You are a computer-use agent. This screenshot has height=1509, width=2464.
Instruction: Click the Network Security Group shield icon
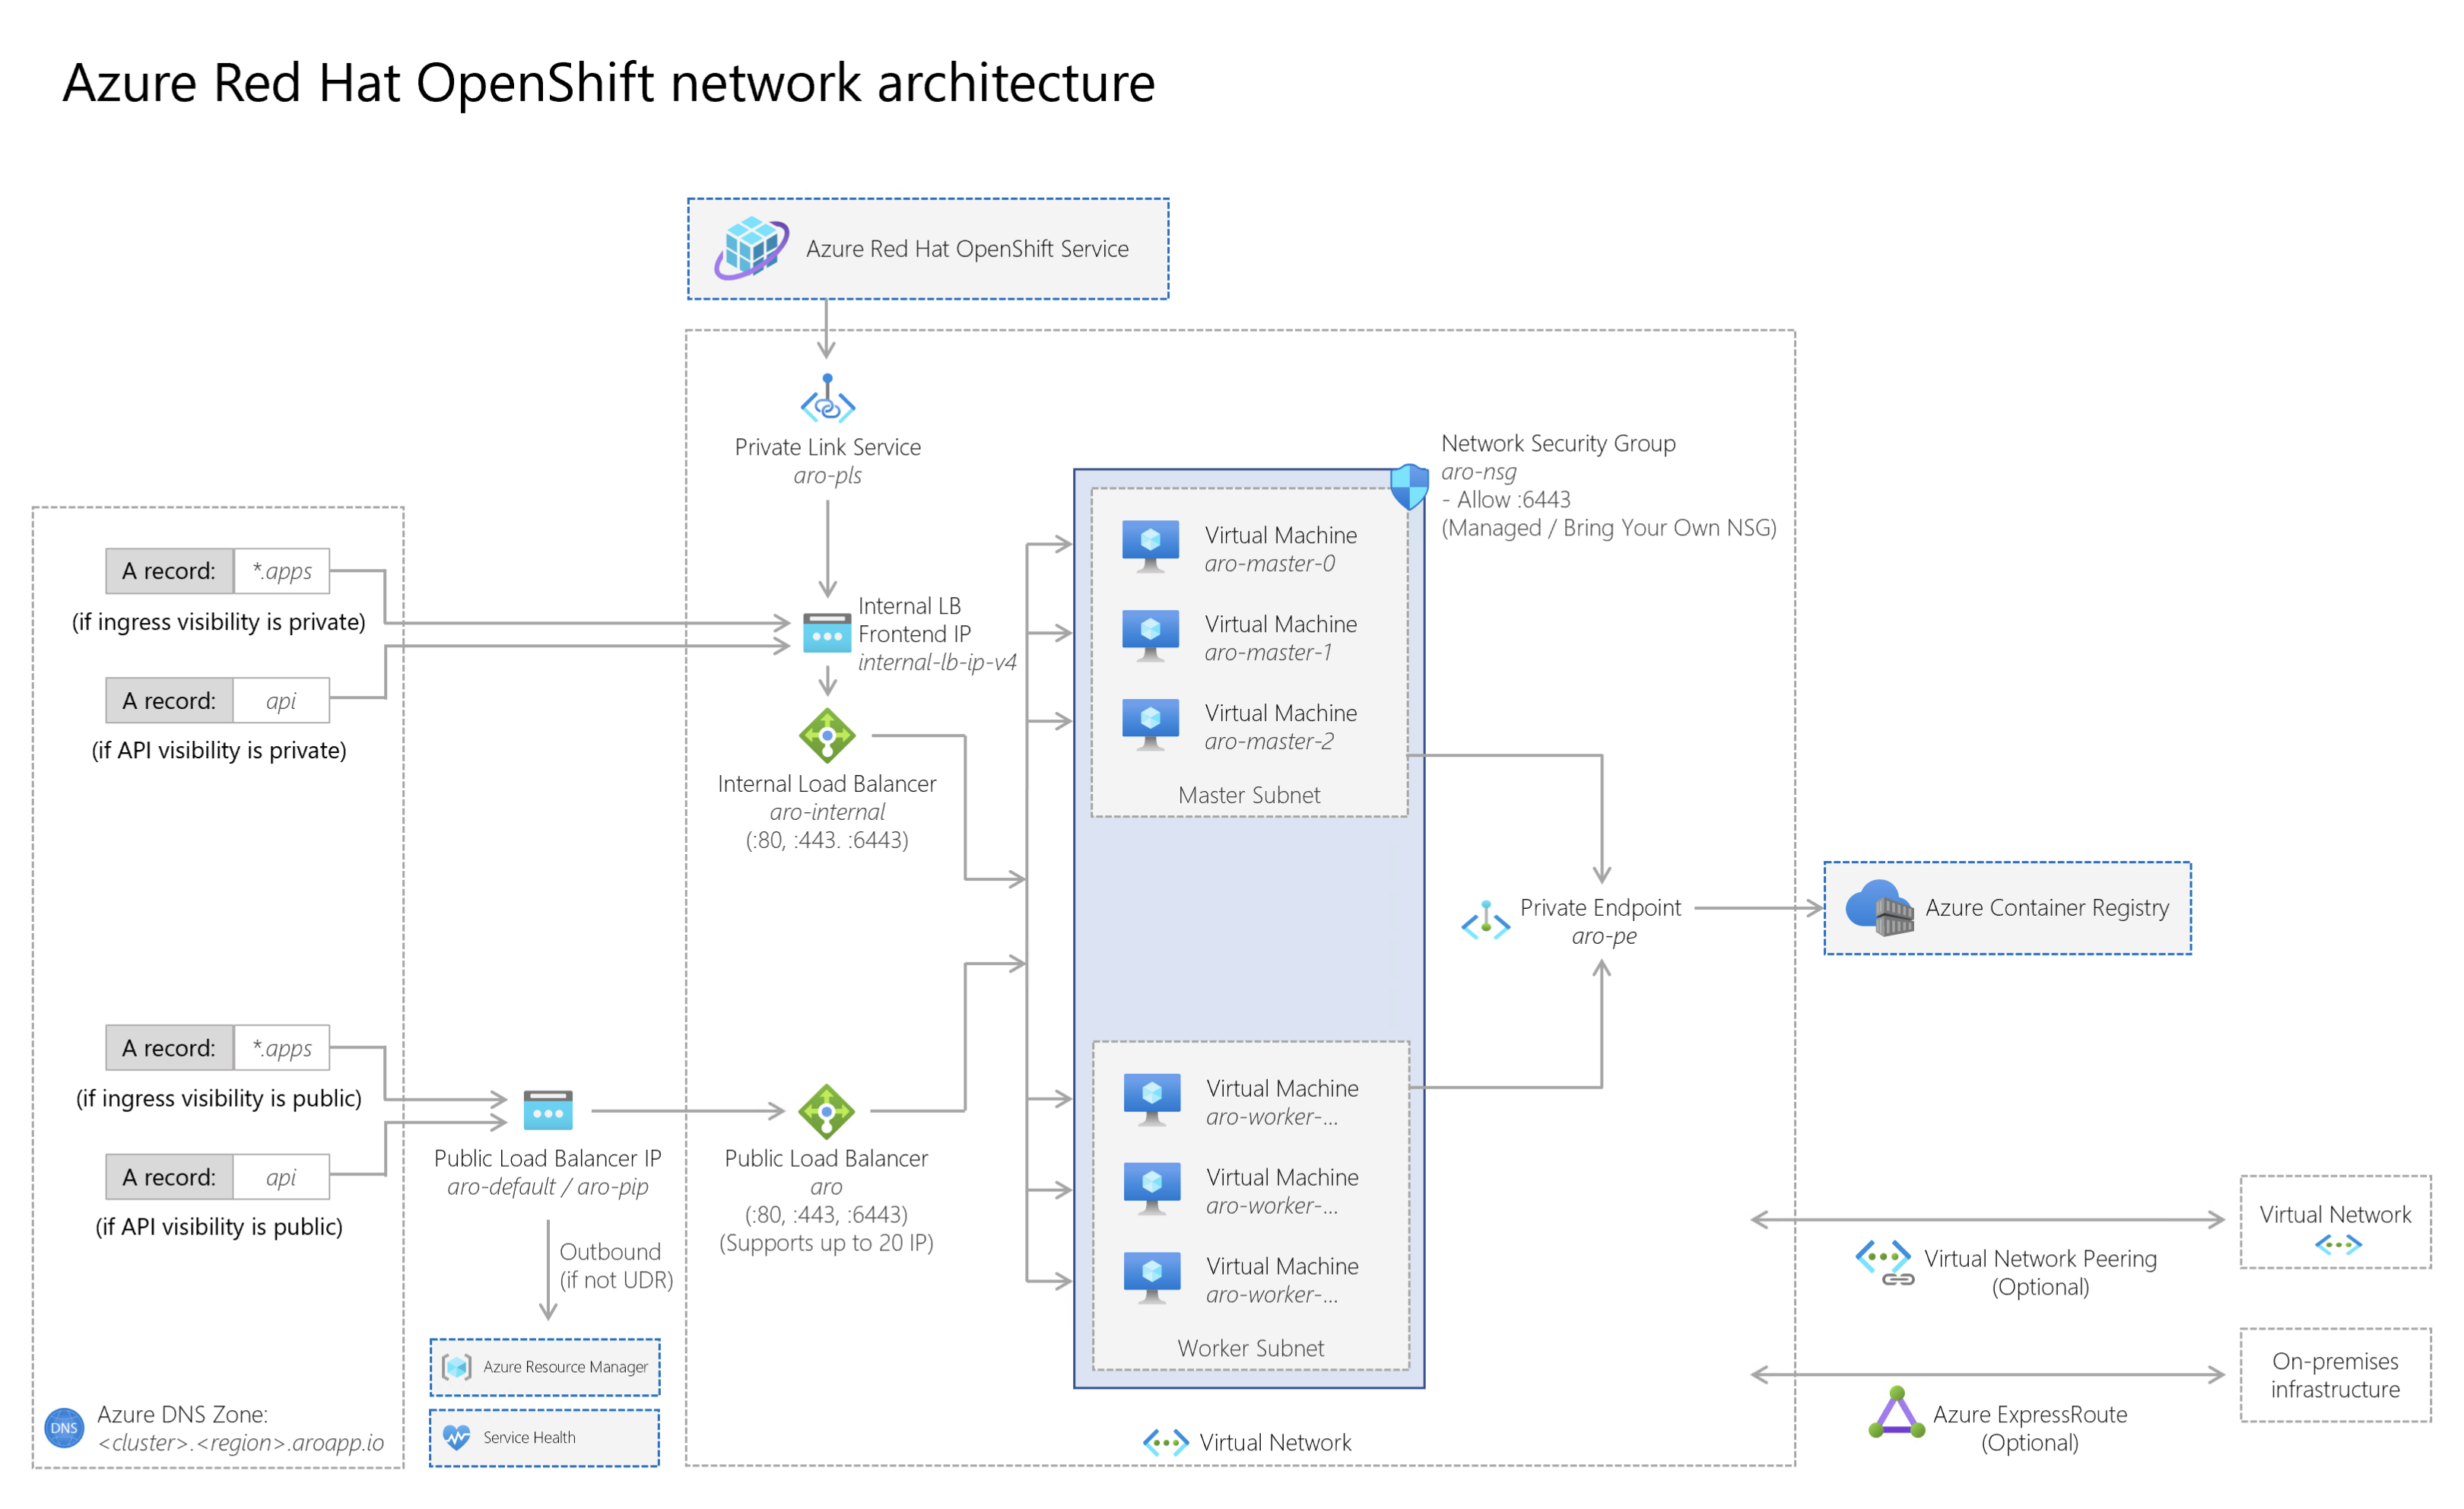(x=1409, y=487)
